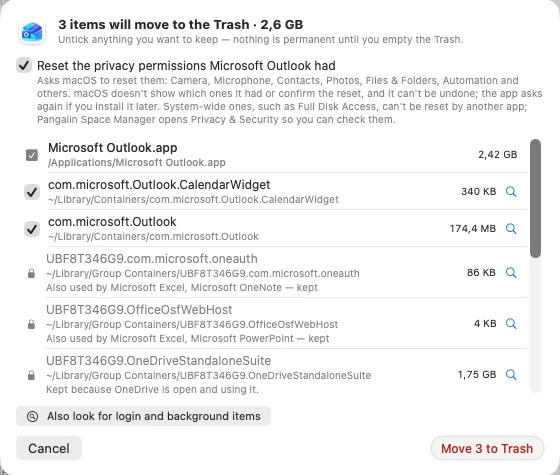Viewport: 560px width, 475px height.
Task: Click the Microsoft Outlook app icon in header
Action: click(32, 31)
